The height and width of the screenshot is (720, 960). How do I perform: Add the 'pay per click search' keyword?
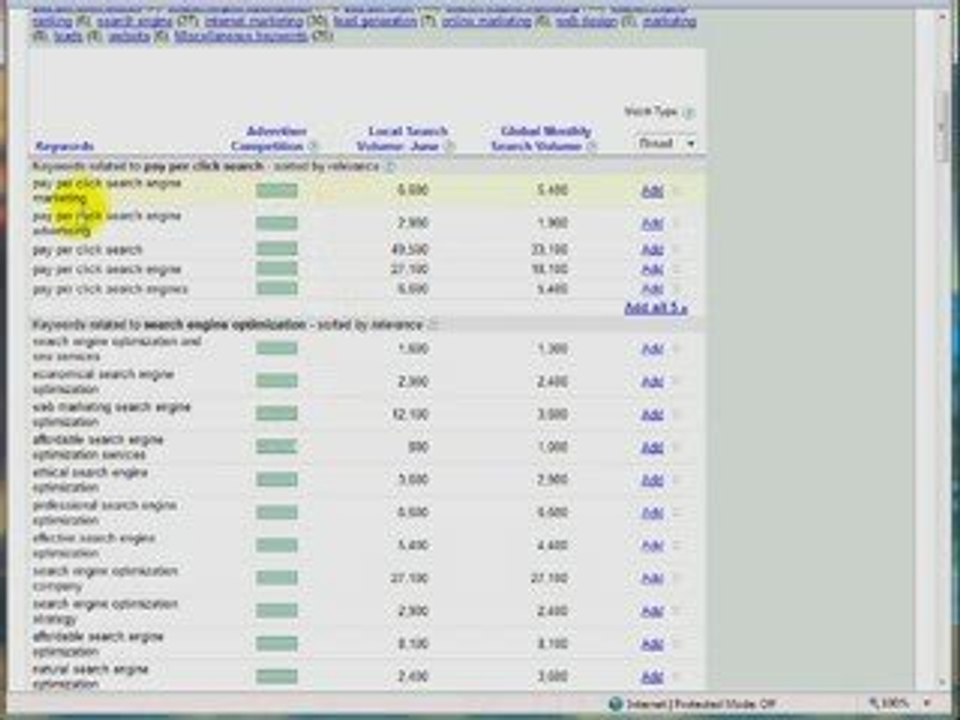tap(652, 250)
